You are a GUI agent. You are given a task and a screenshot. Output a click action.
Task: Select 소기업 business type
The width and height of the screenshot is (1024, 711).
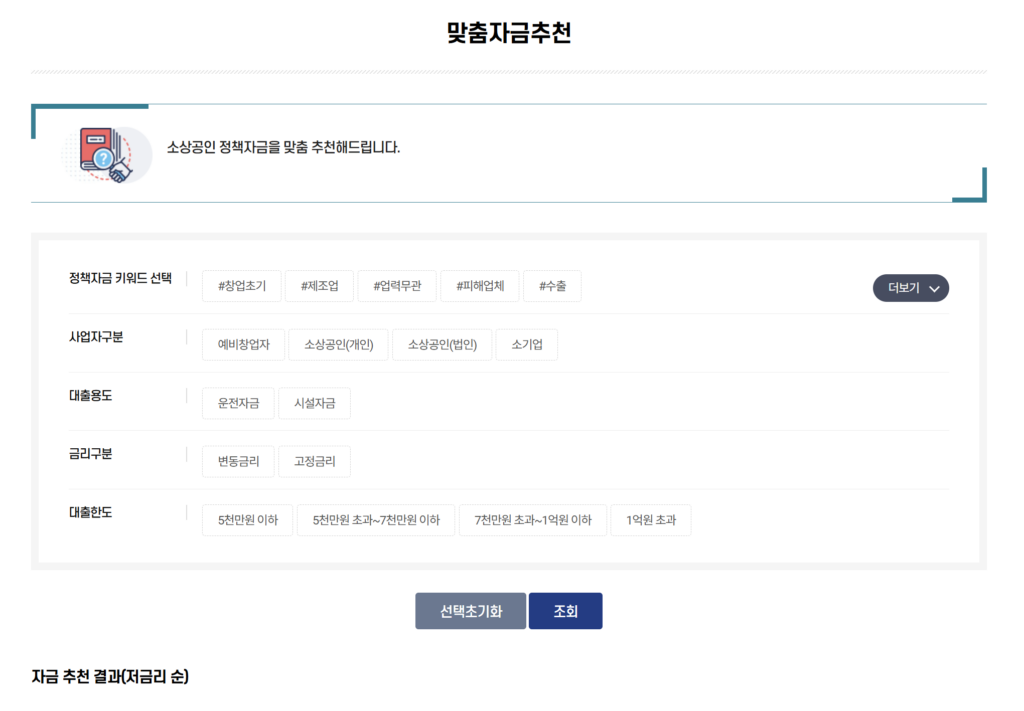tap(527, 345)
